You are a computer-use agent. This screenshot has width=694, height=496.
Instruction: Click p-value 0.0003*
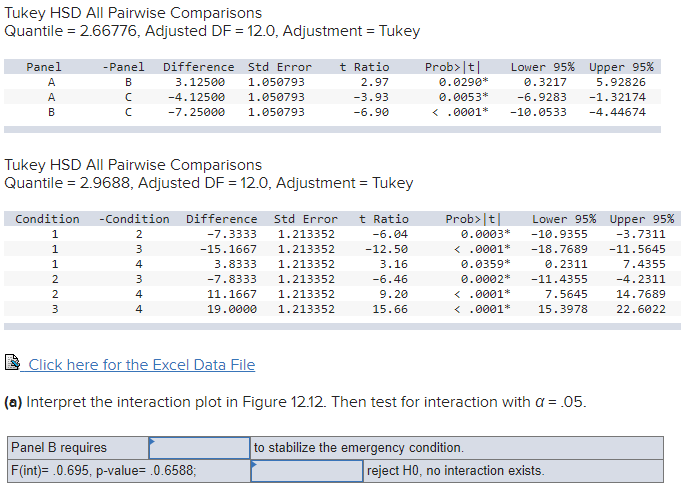(x=485, y=234)
